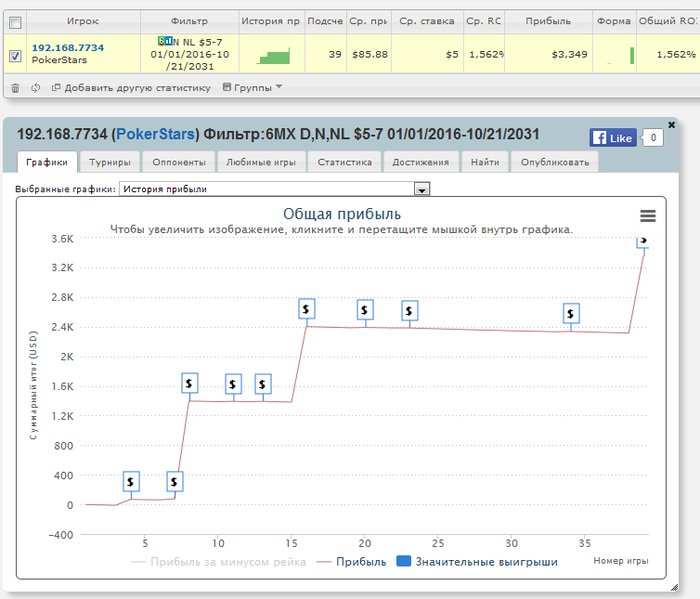
Task: Click the trash delete icon below the table
Action: (x=15, y=88)
